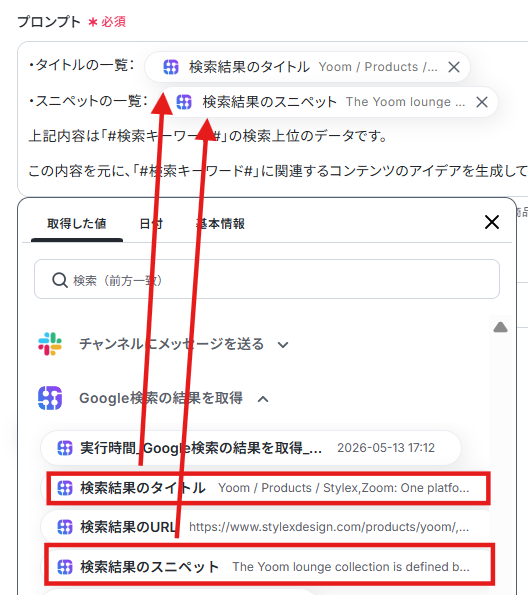Click Yoom icon in 検索結果のスニペット prompt chip
528x595 pixels.
[x=184, y=102]
